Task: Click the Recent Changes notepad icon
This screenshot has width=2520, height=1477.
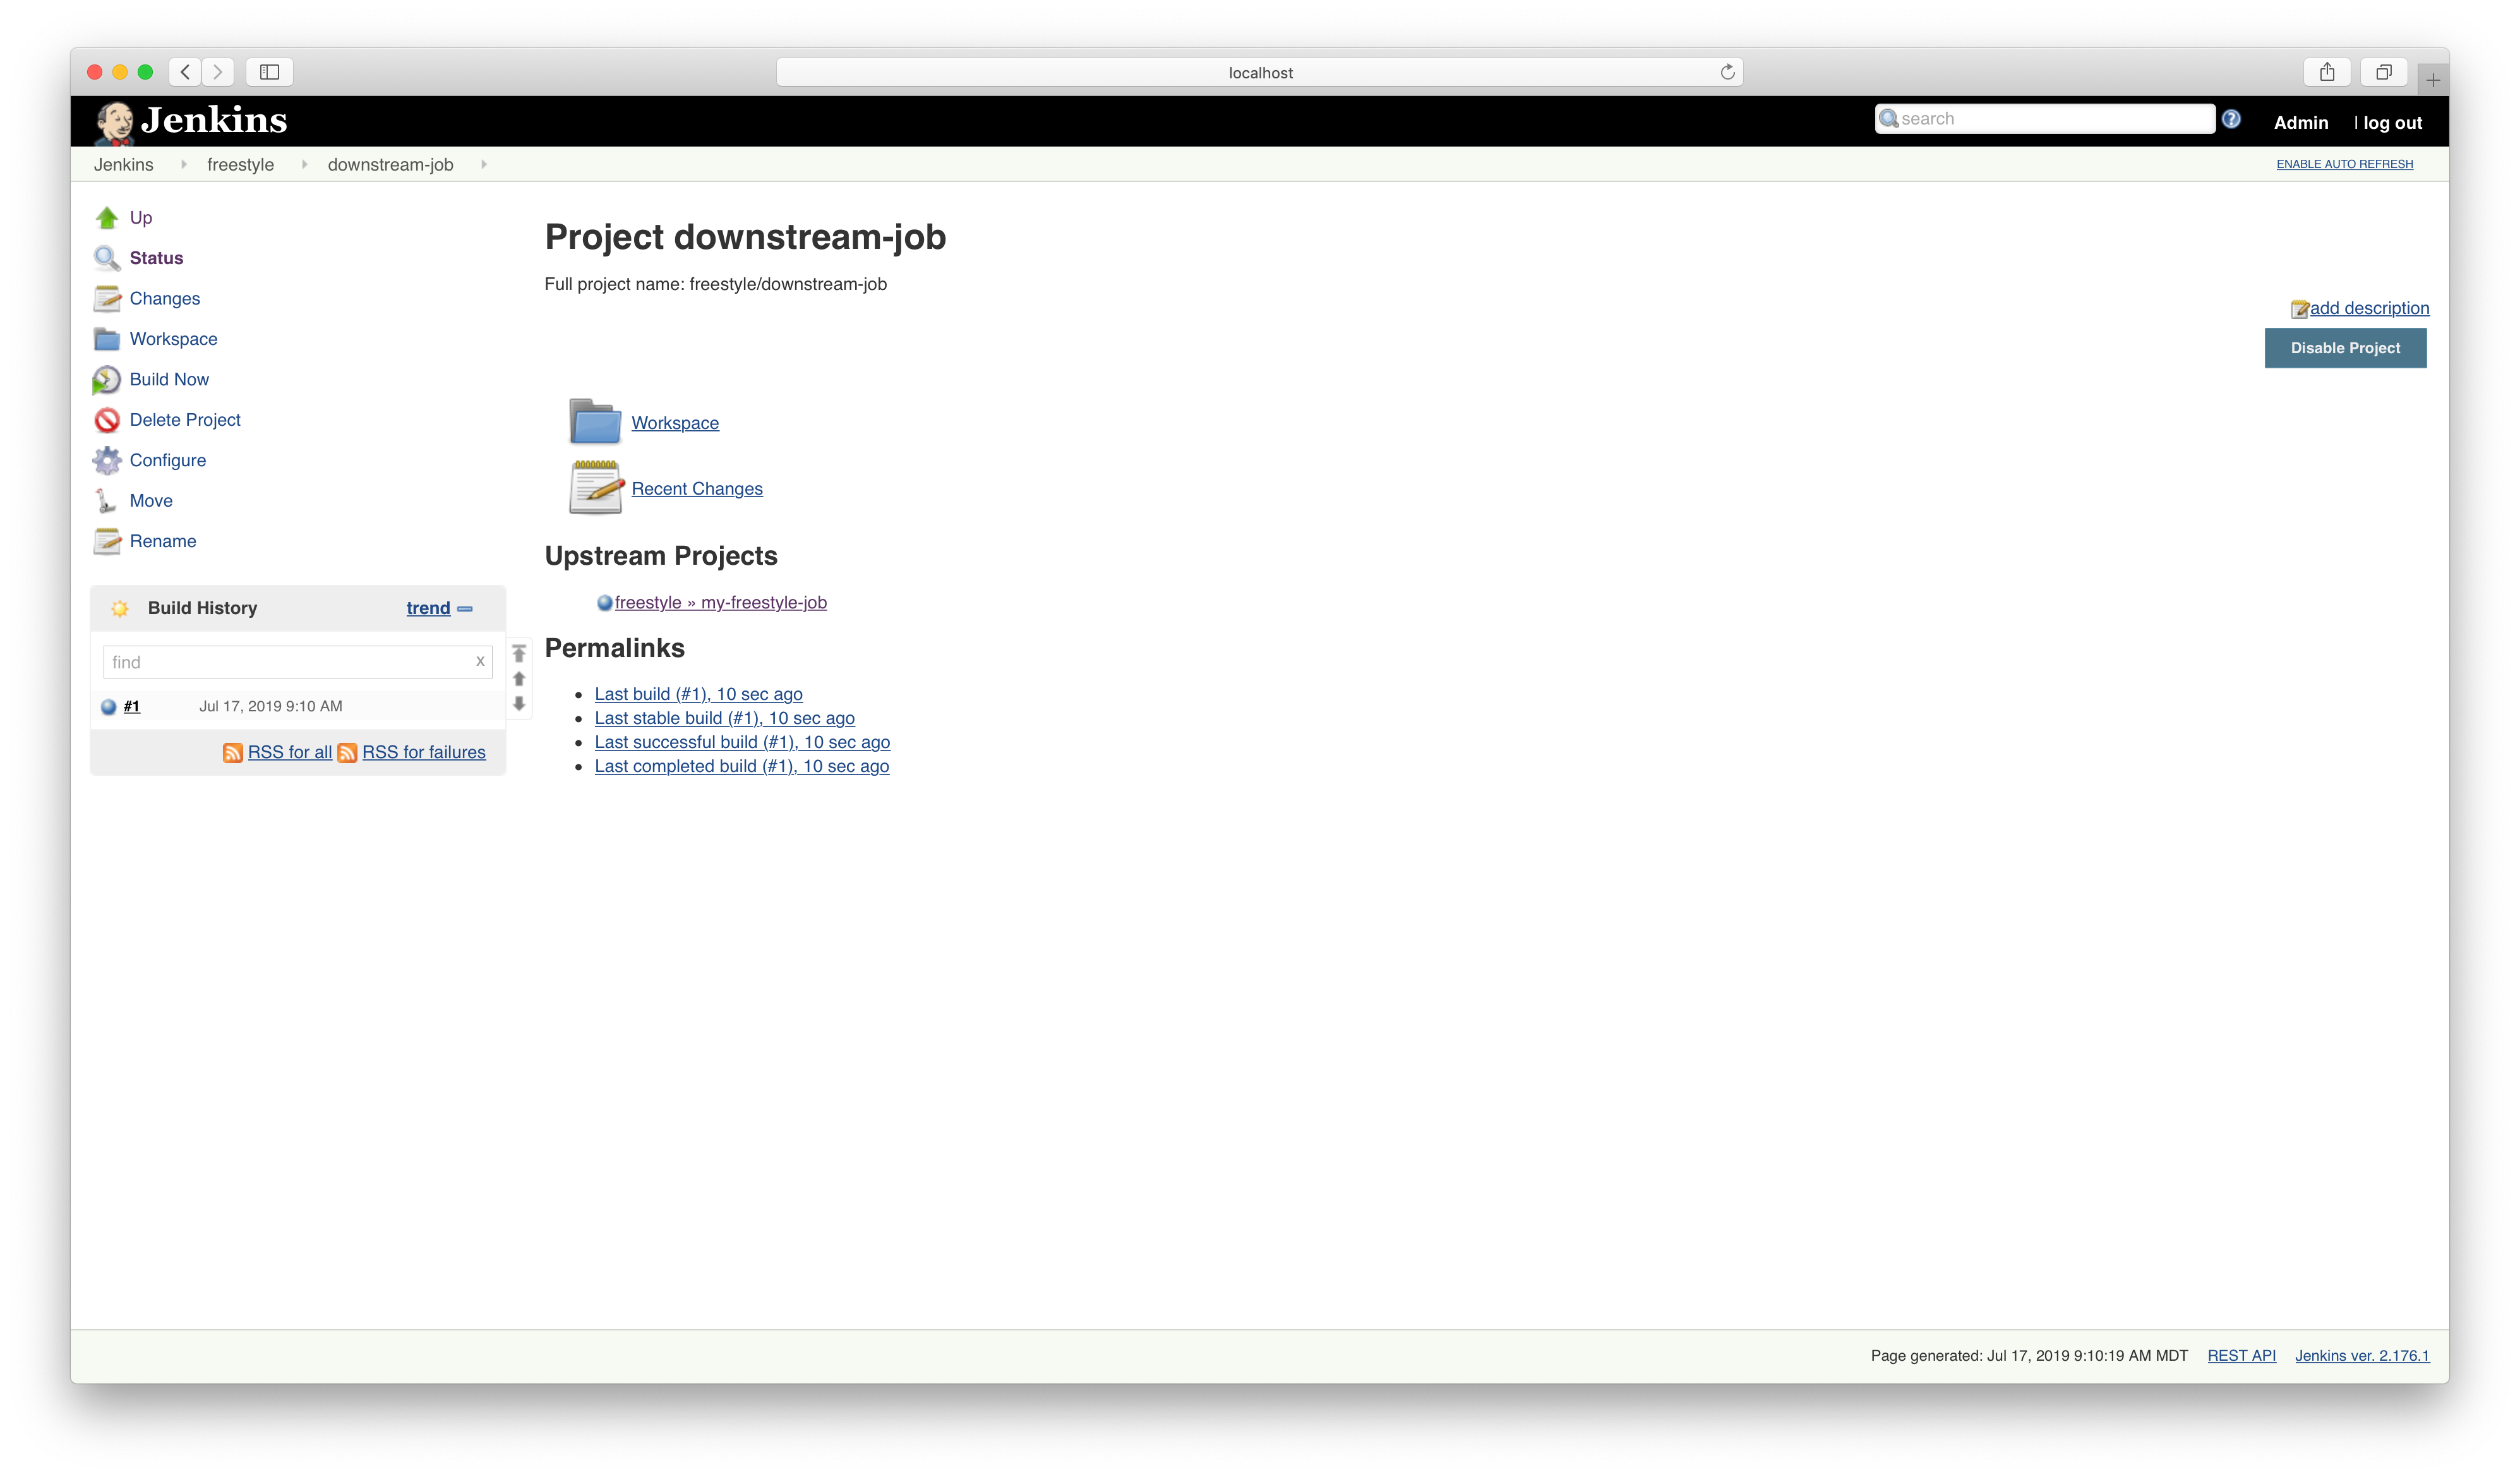Action: click(596, 488)
